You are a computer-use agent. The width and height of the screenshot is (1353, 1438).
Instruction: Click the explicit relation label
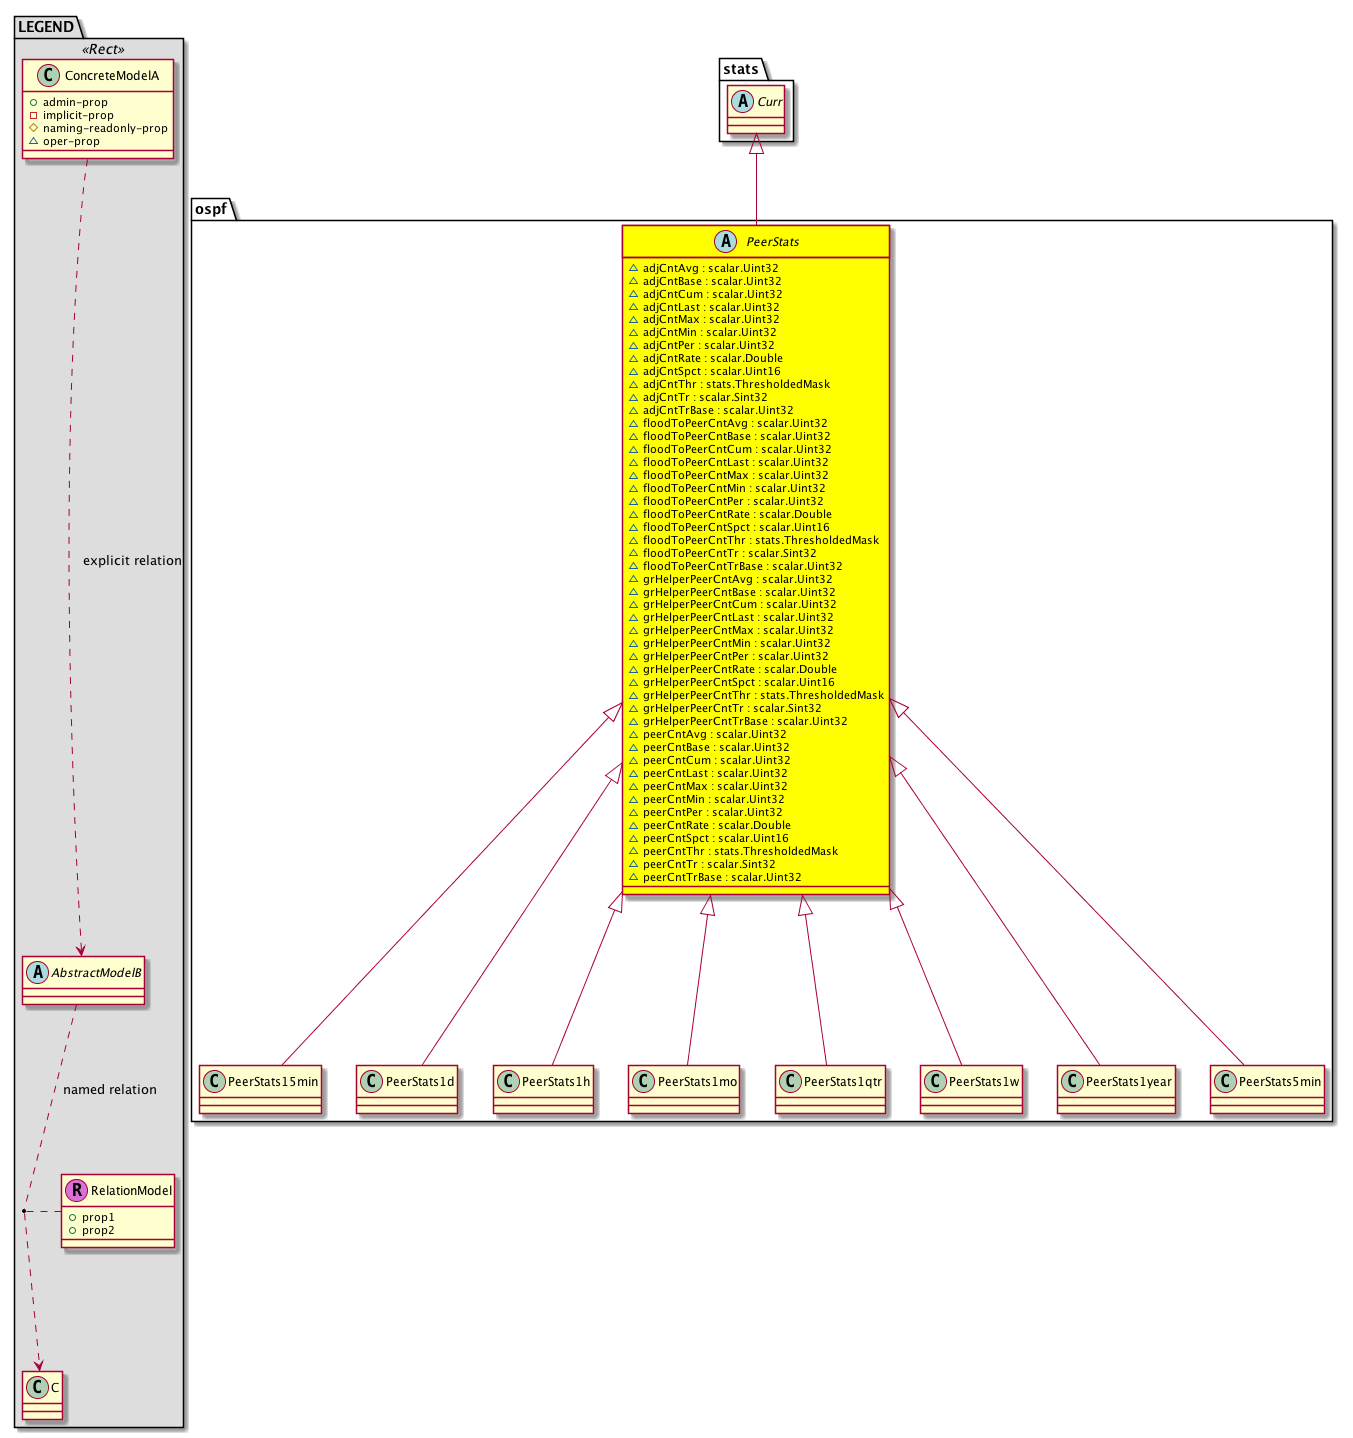[132, 560]
